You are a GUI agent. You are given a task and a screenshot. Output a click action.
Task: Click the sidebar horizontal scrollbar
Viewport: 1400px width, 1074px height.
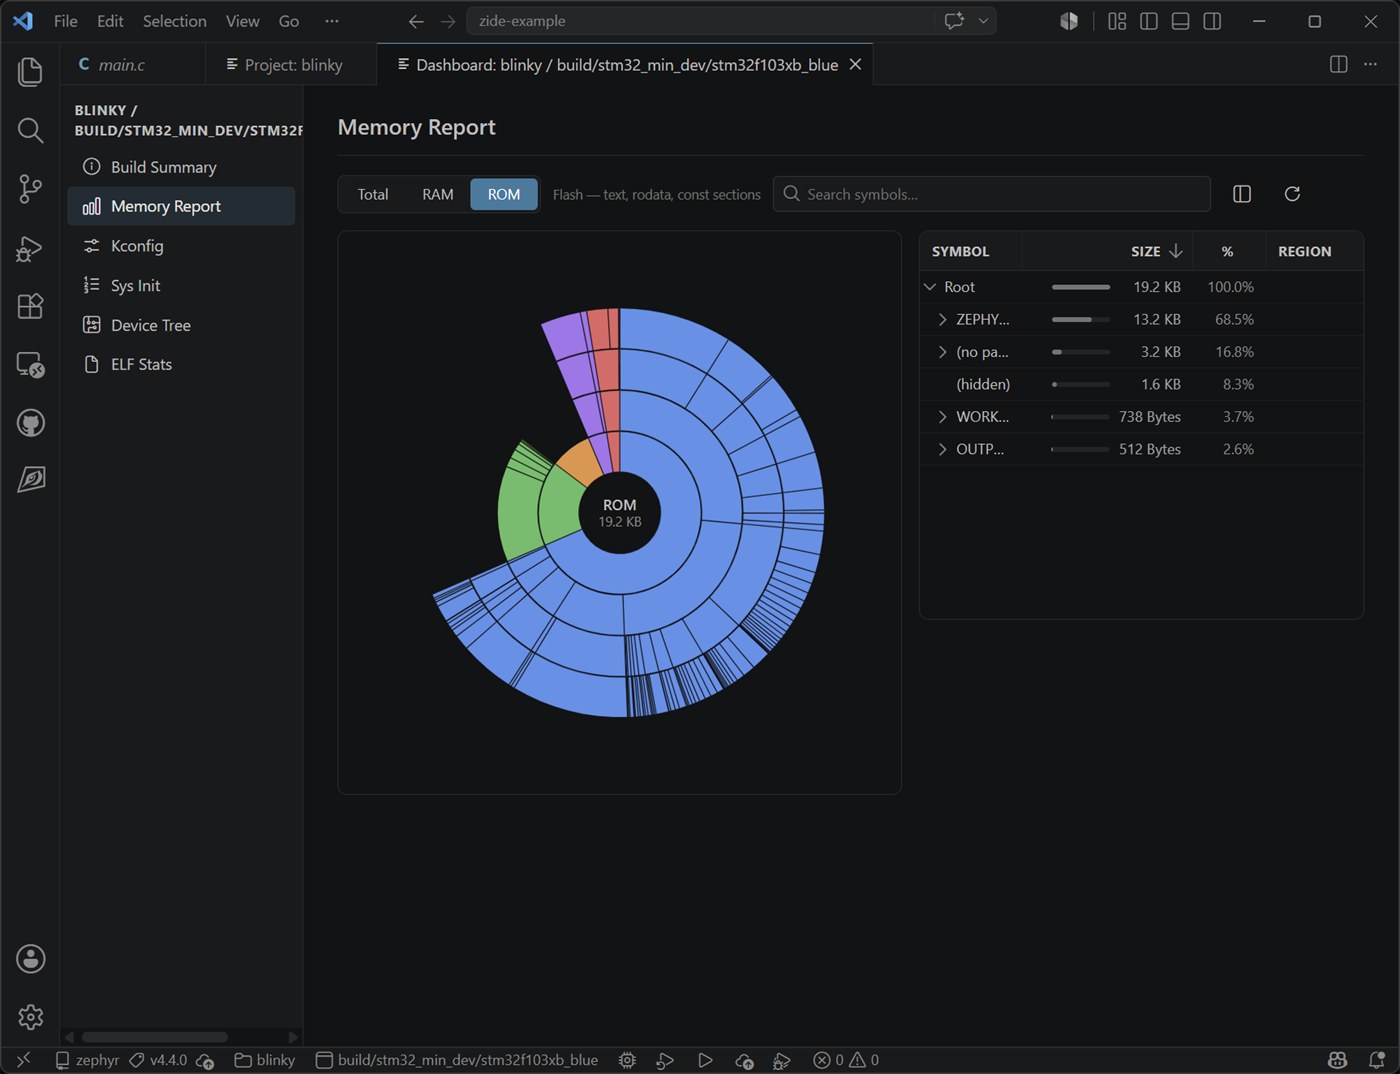(155, 1037)
